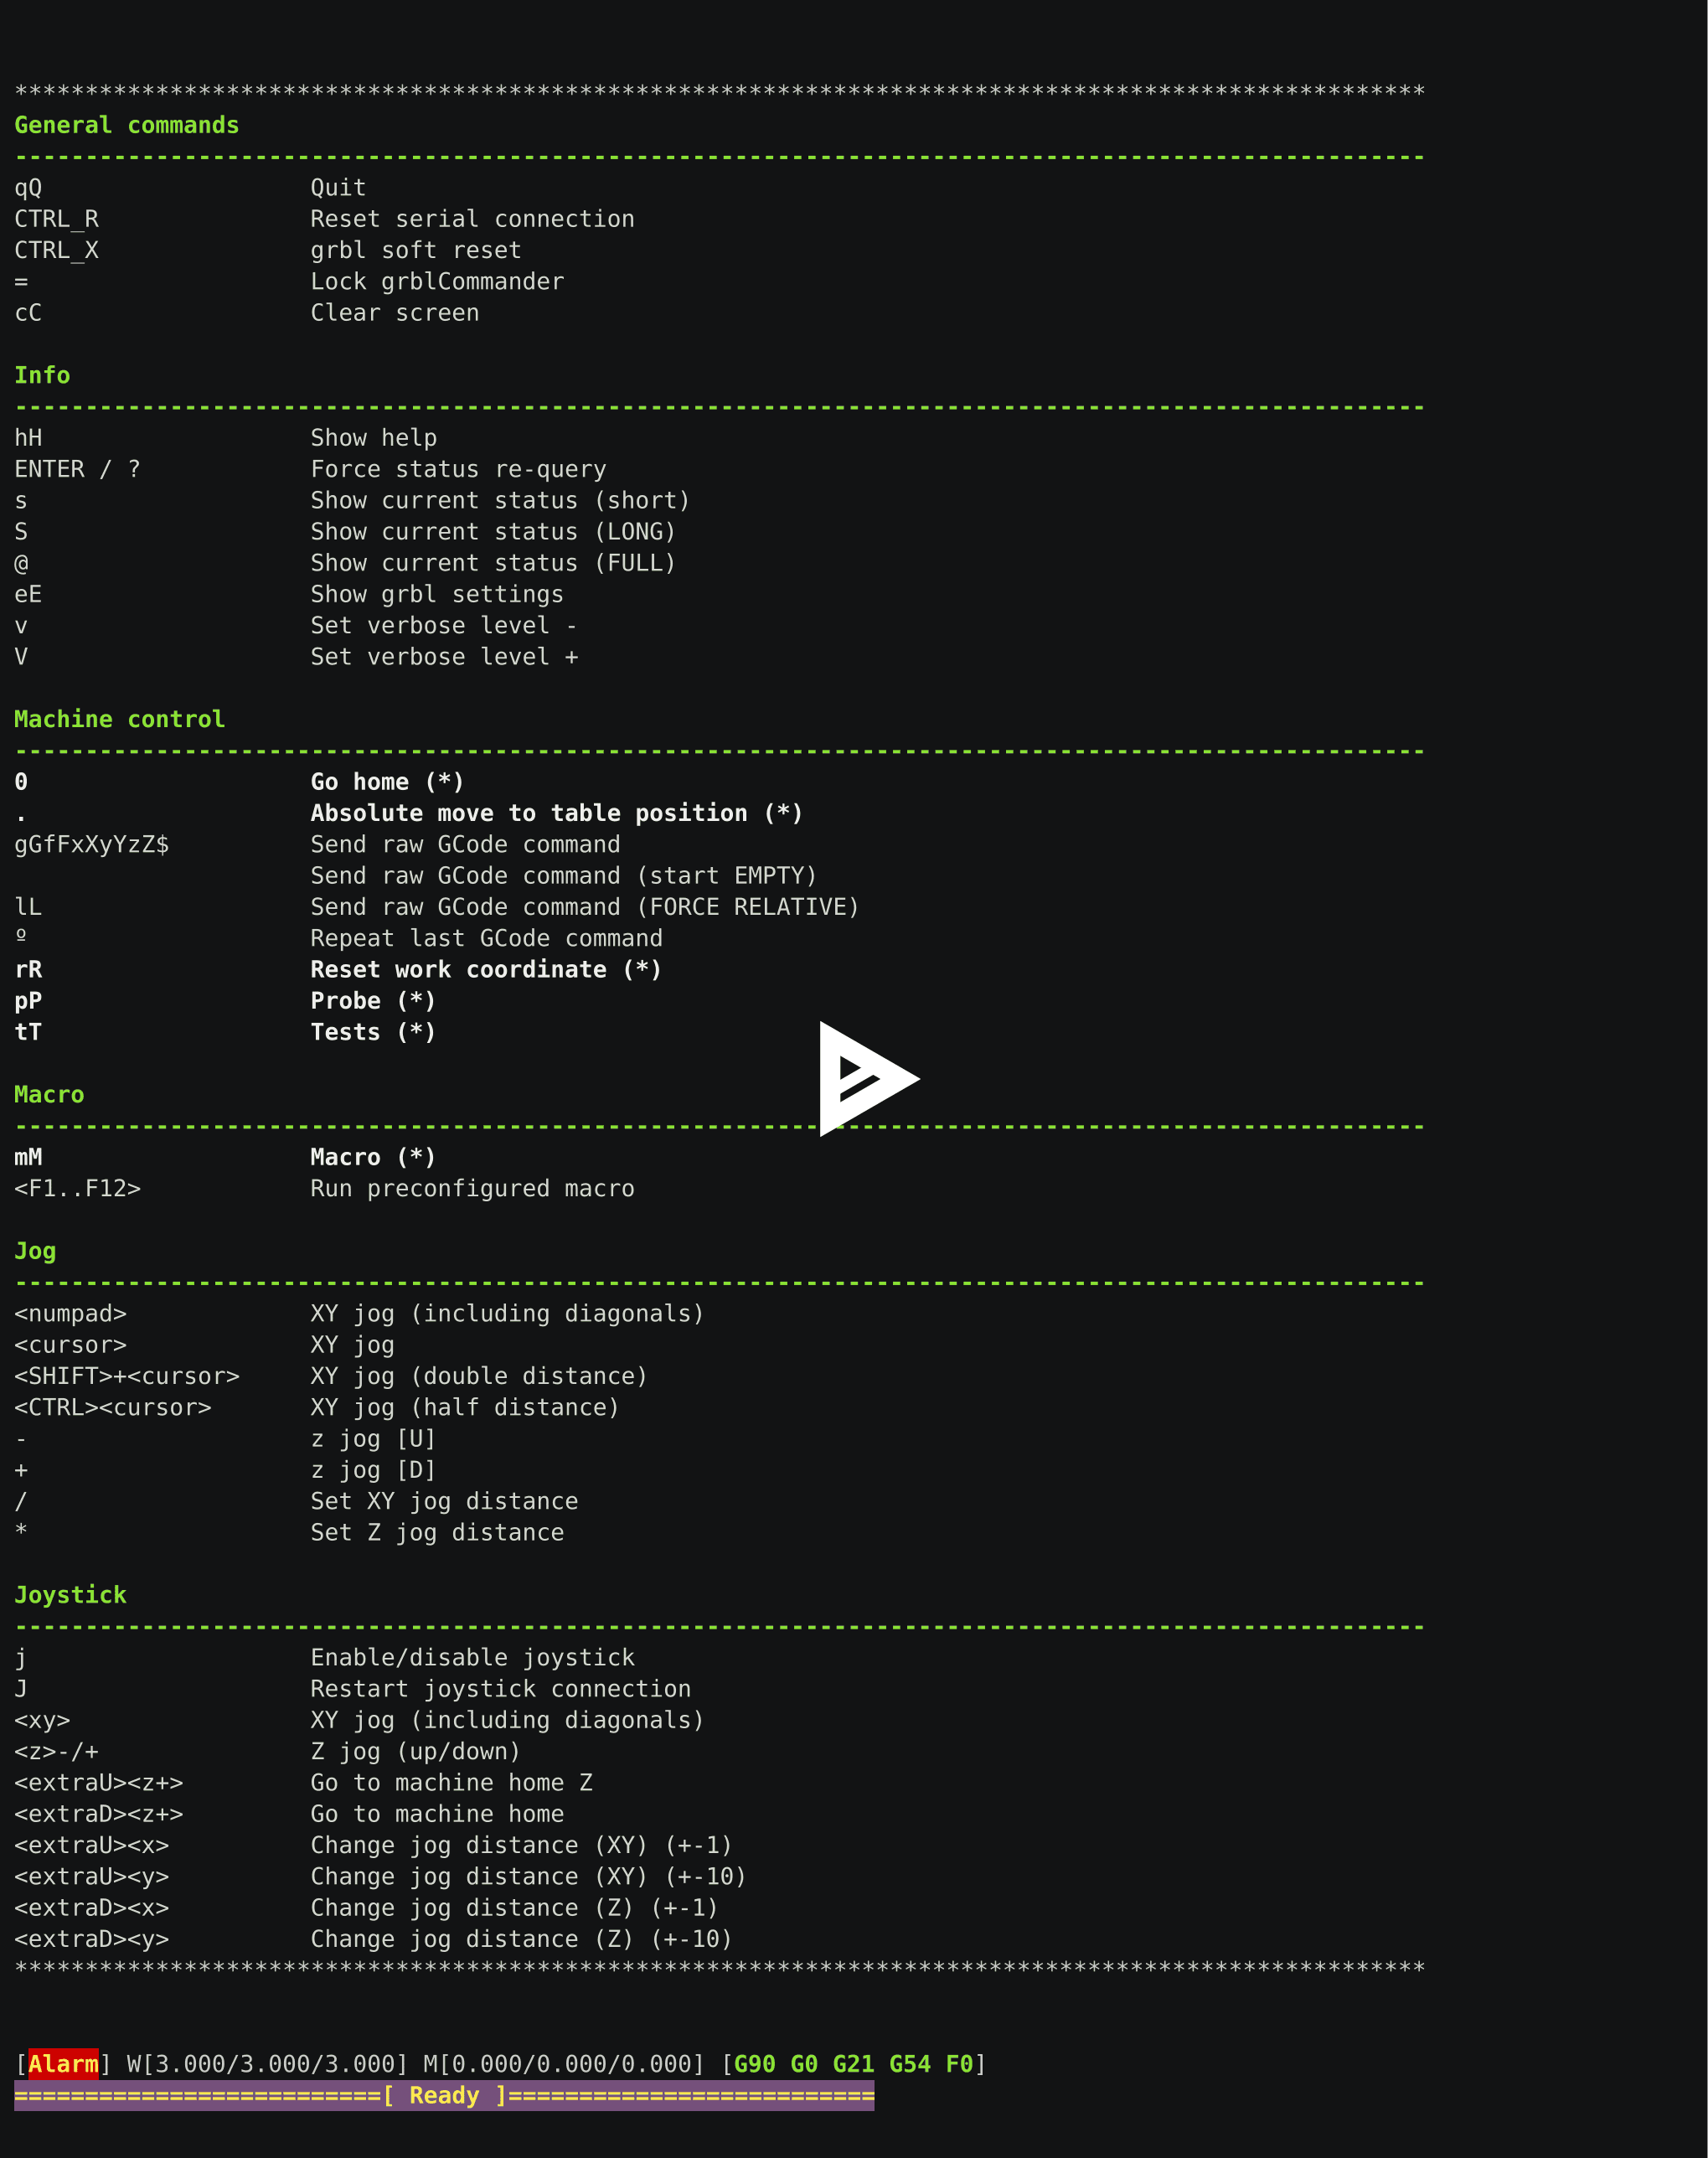This screenshot has width=1708, height=2158.
Task: Click the bold 'Macro (*)' entry
Action: coord(373,1157)
